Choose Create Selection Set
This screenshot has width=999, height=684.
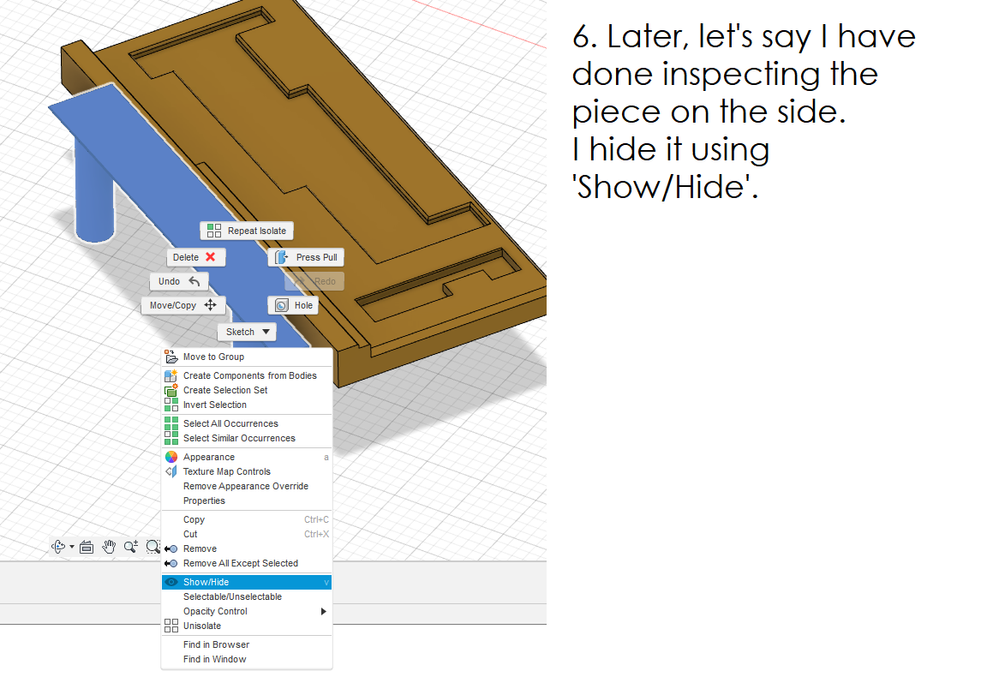[247, 390]
